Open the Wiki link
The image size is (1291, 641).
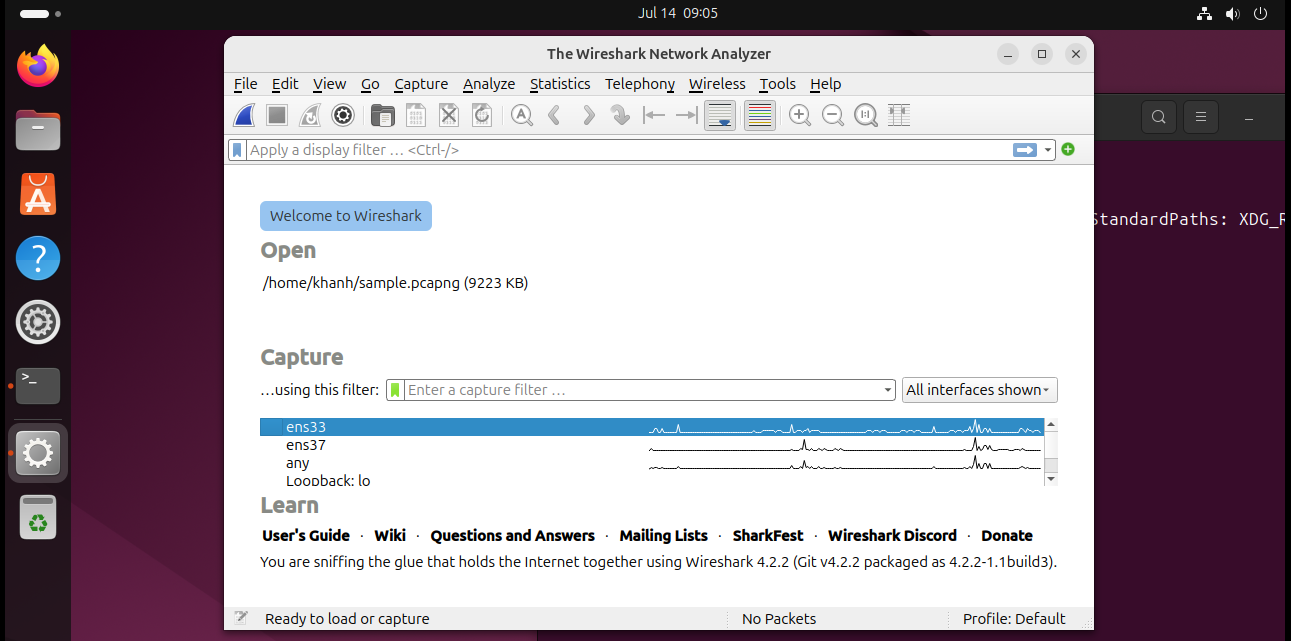coord(390,536)
